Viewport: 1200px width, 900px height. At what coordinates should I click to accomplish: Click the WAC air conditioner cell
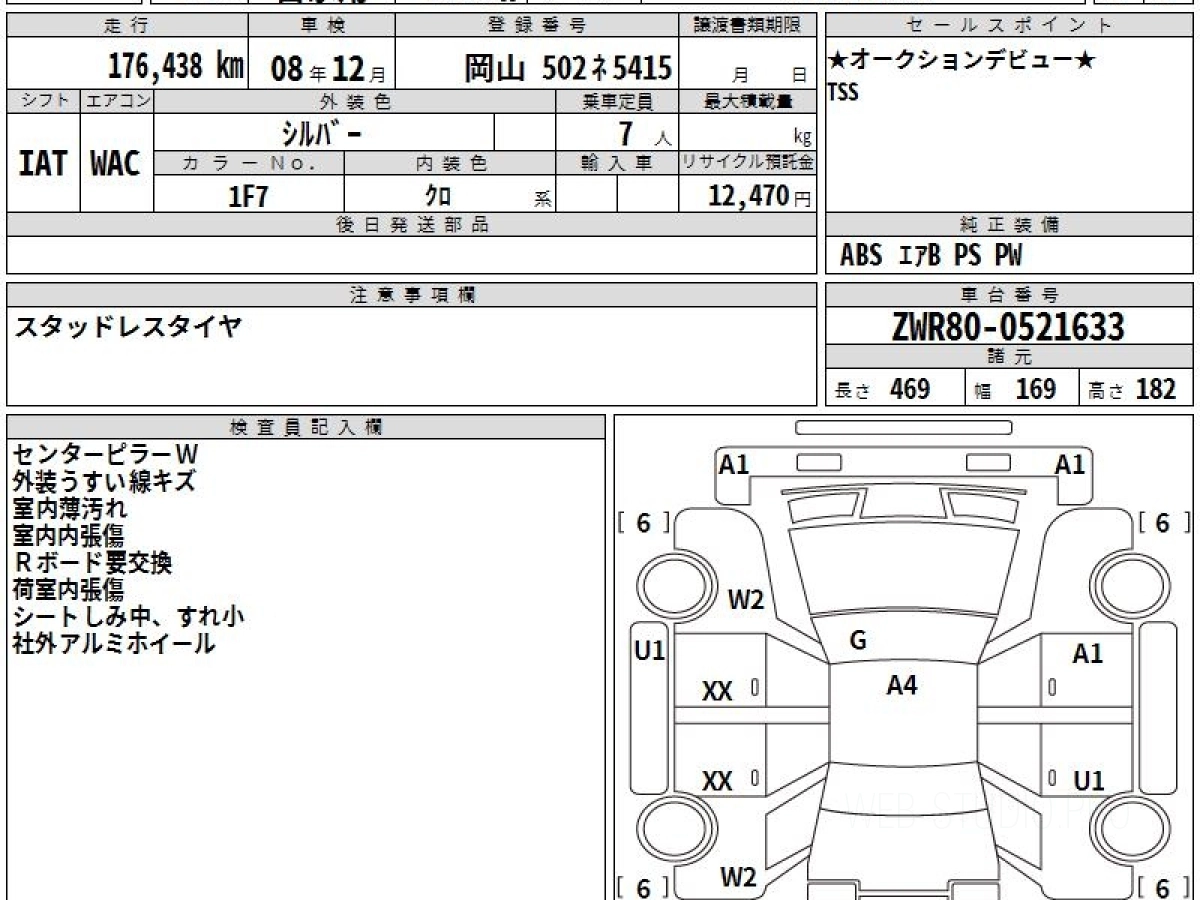pos(116,164)
